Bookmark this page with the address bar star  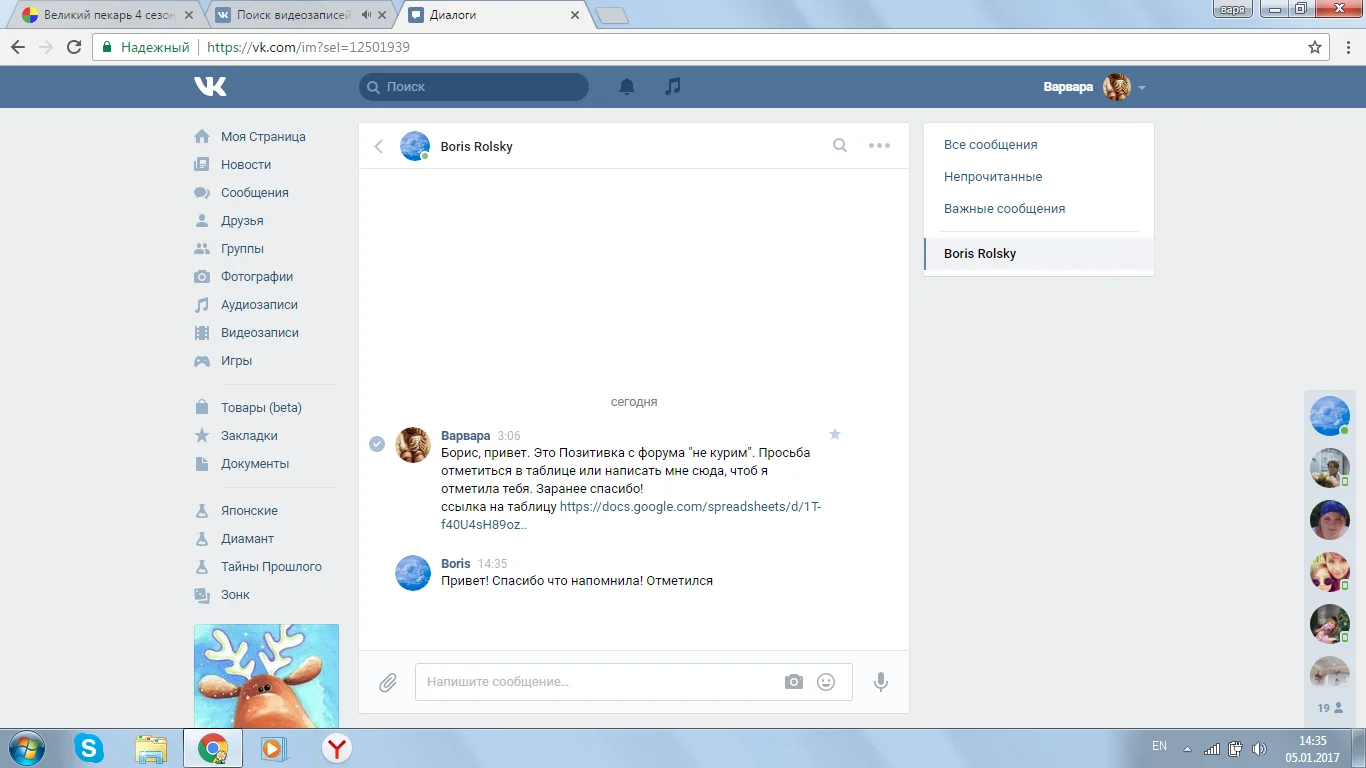pyautogui.click(x=1315, y=47)
